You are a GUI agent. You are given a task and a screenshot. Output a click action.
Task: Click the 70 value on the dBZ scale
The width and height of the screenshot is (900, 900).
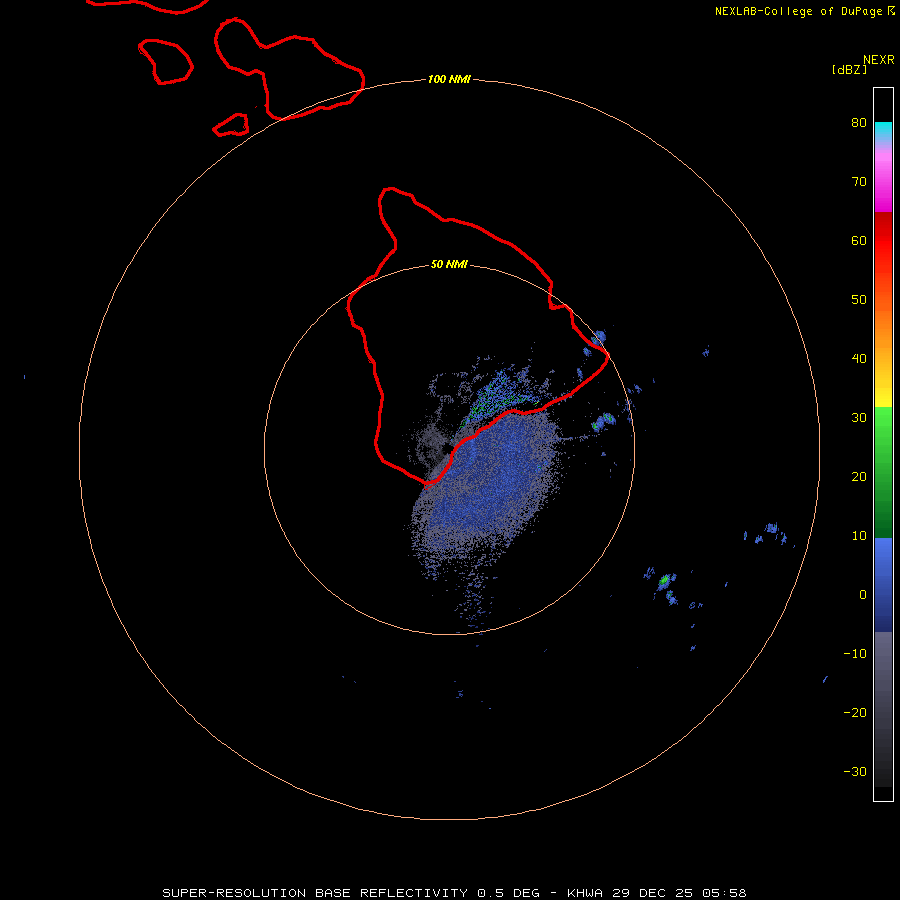tap(859, 182)
